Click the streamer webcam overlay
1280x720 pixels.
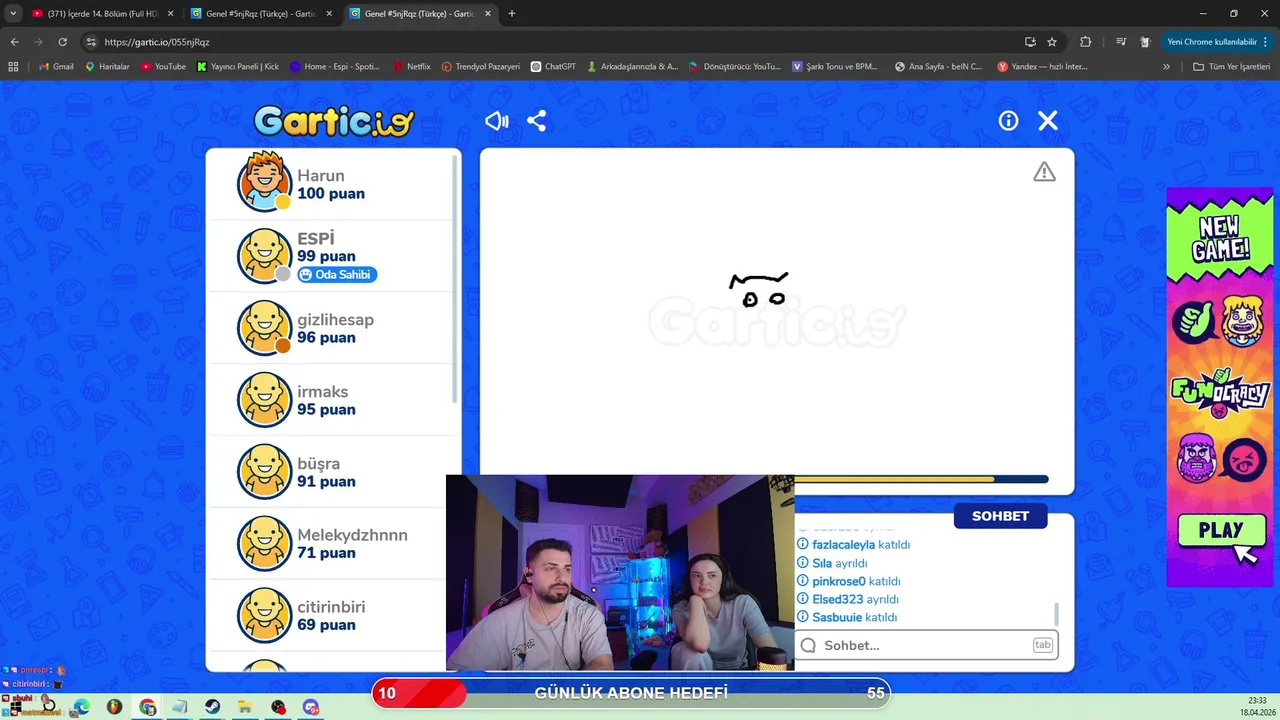tap(620, 573)
